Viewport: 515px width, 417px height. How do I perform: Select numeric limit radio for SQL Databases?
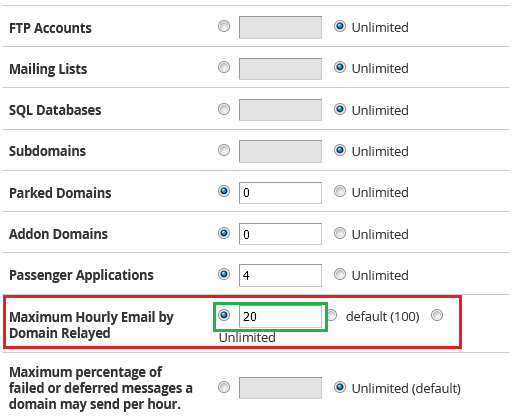pyautogui.click(x=224, y=109)
